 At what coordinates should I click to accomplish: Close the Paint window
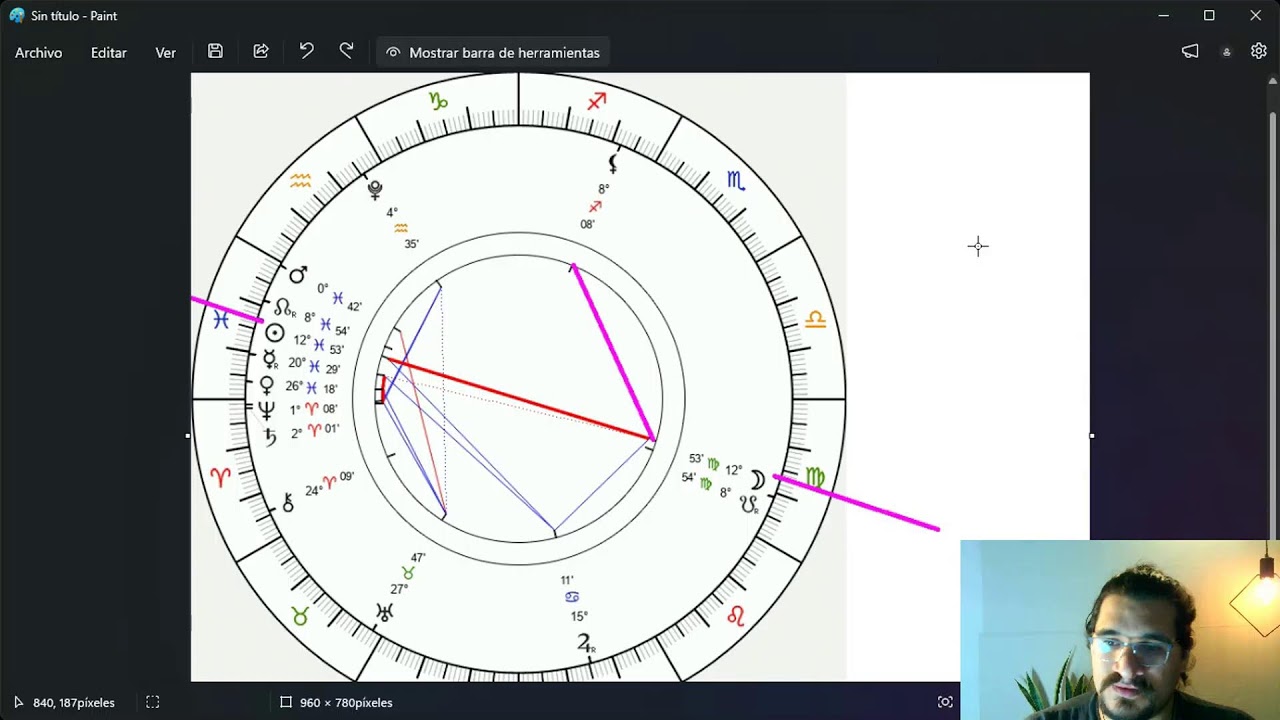click(x=1256, y=16)
